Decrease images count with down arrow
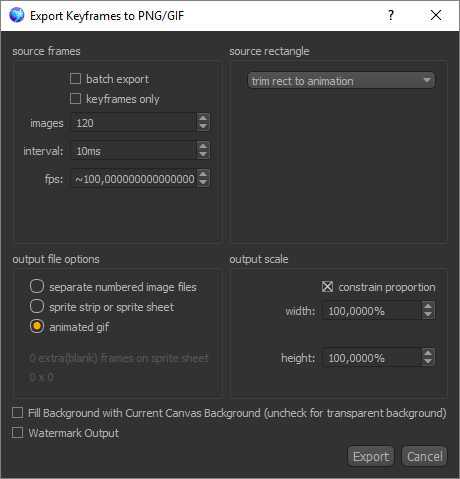 click(x=203, y=126)
